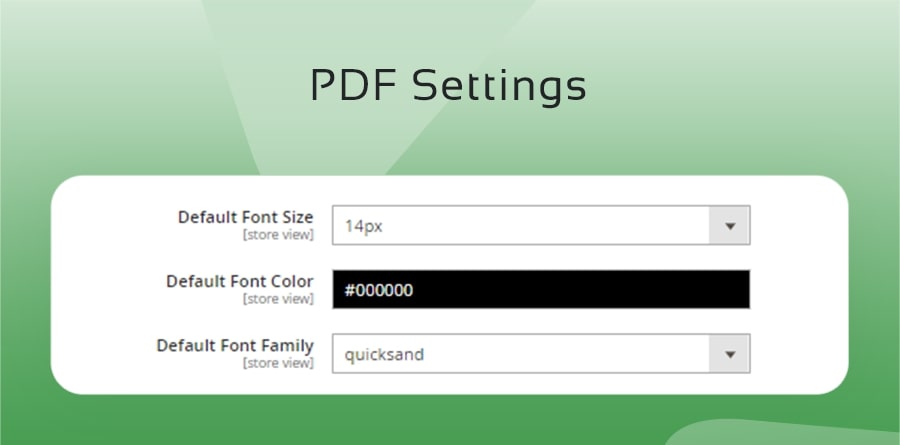The width and height of the screenshot is (900, 445).
Task: Open the black Default Font Color picker
Action: coord(540,290)
